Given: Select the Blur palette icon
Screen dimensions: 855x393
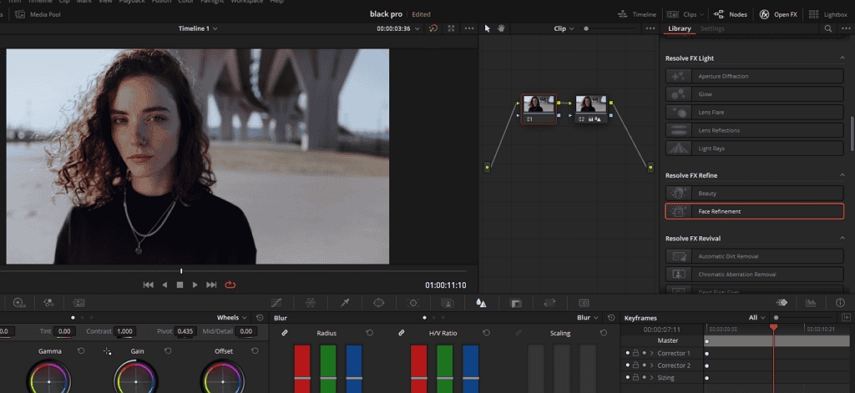Looking at the screenshot, I should tap(481, 303).
